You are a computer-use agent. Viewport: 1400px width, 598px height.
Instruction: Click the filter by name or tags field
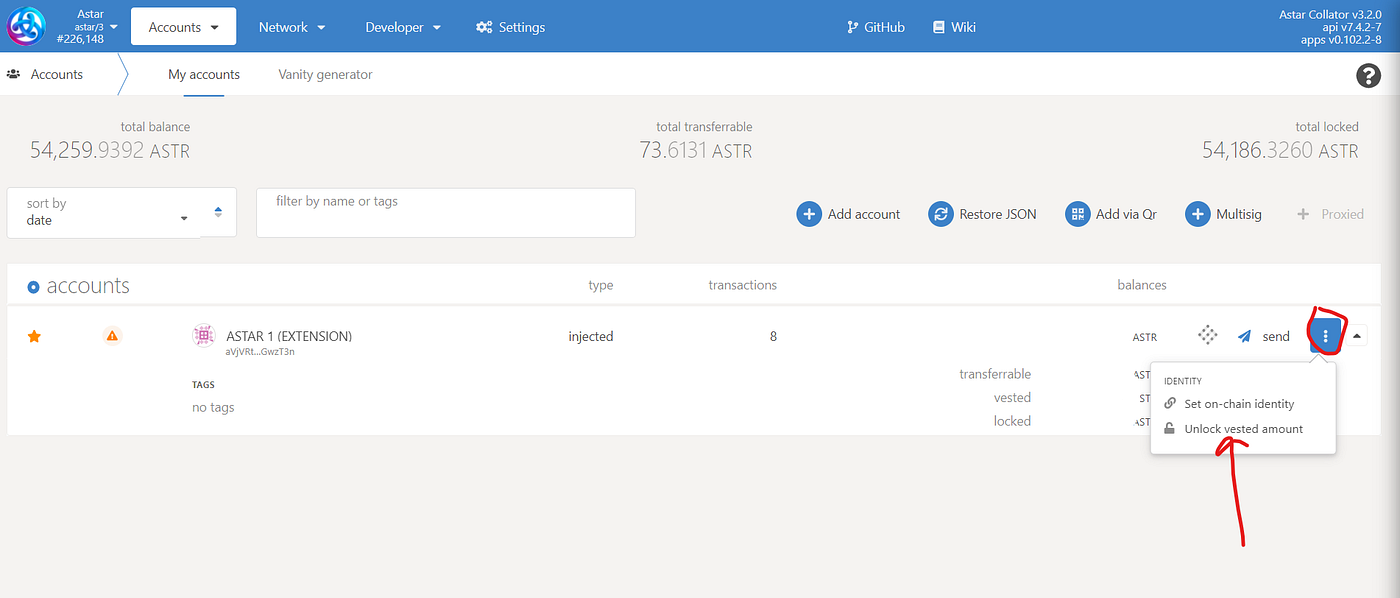point(446,213)
